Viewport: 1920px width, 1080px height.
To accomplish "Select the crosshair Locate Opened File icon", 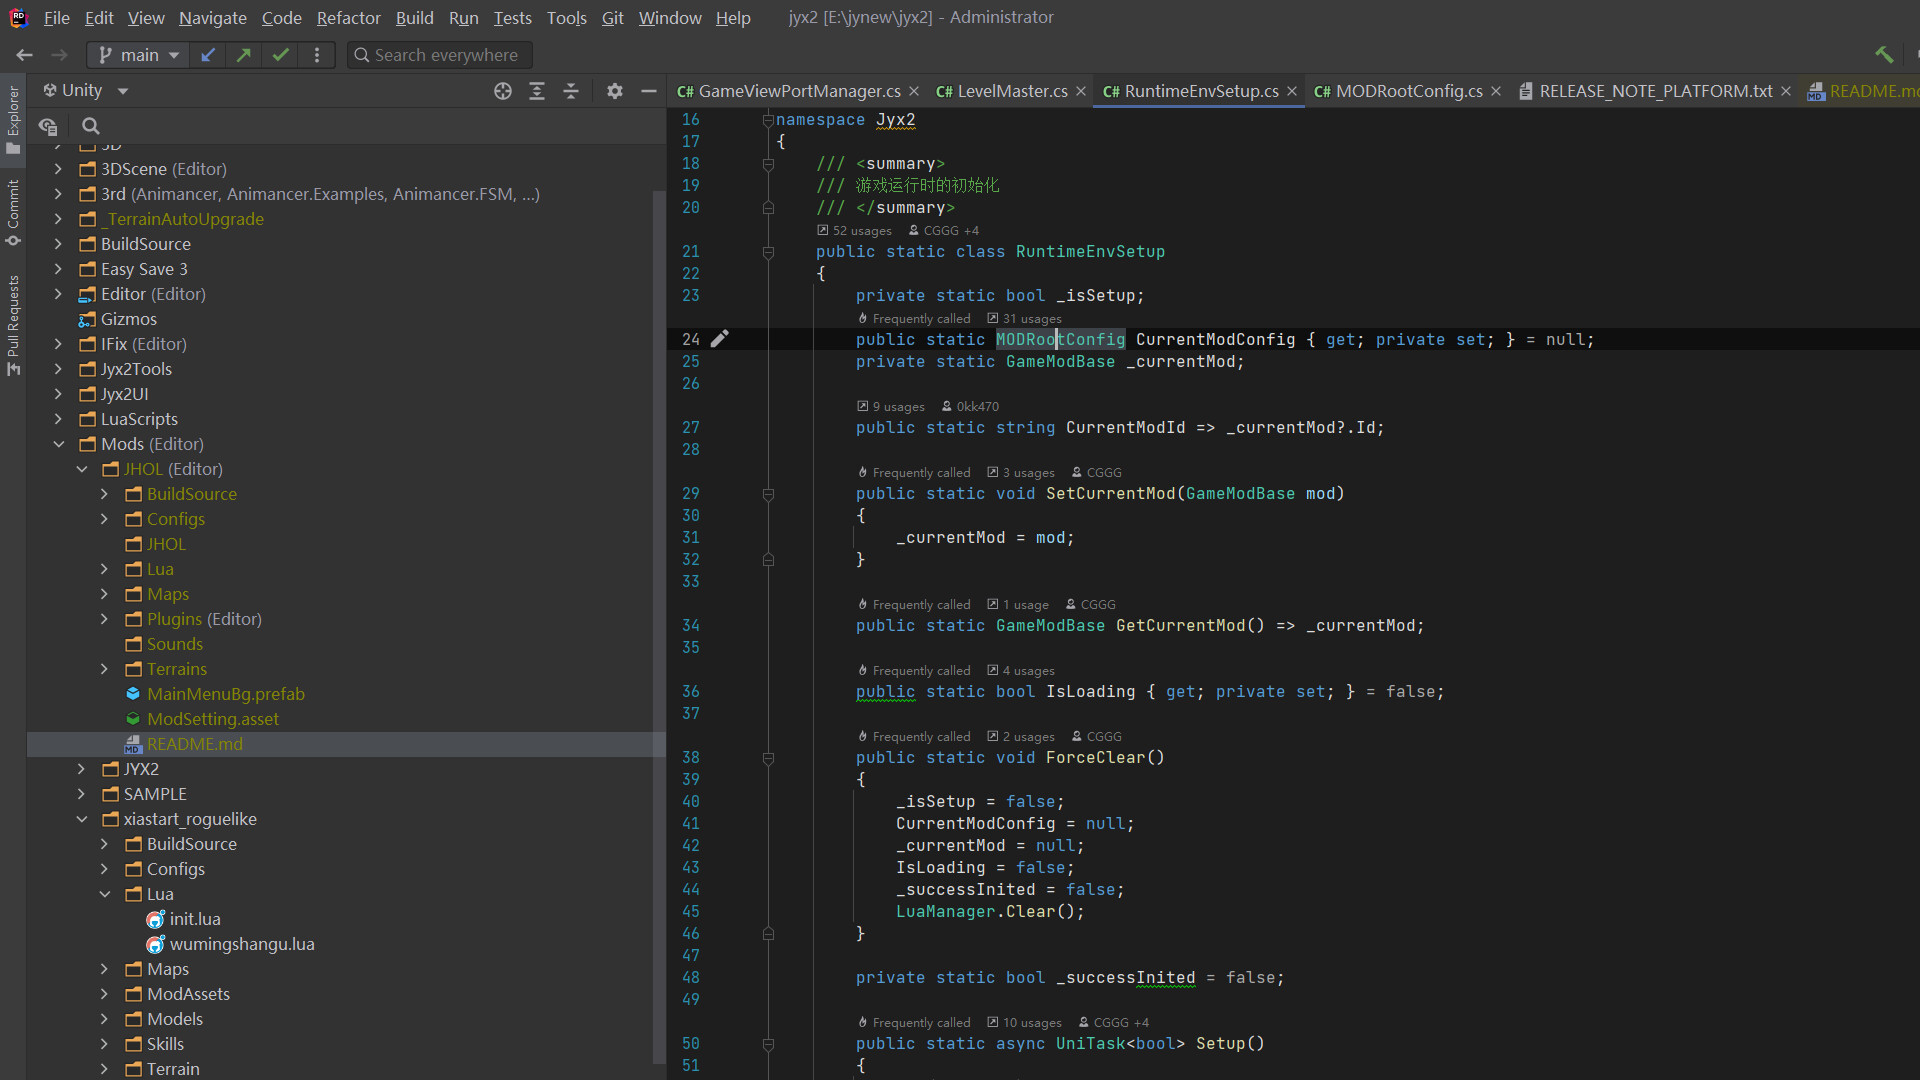I will [x=503, y=90].
